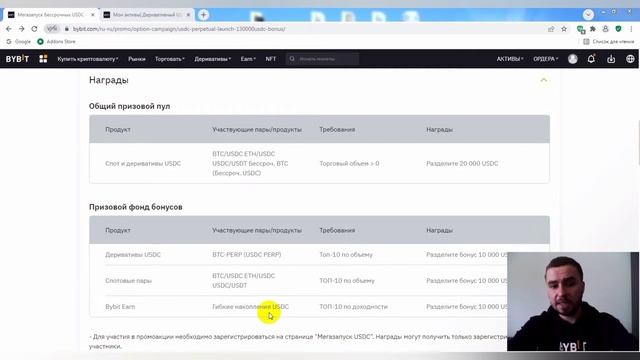Click the Гибкие накопления USDC cell
Screen dimensions: 640x360
(x=250, y=307)
